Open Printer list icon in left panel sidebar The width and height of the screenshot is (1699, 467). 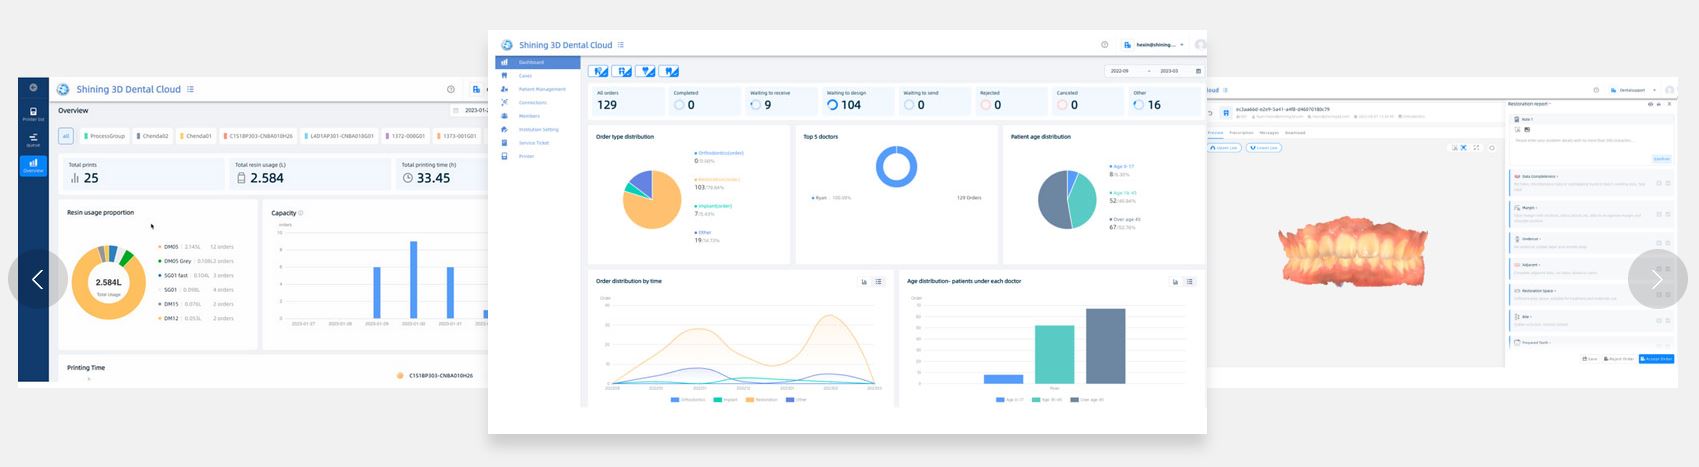33,114
